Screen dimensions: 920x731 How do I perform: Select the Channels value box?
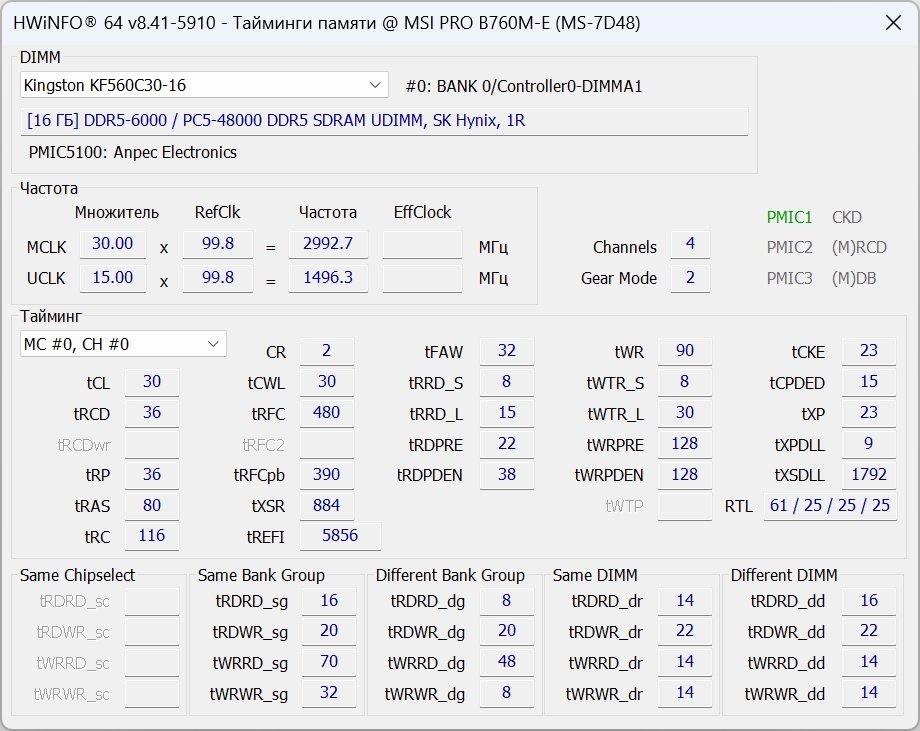[690, 244]
